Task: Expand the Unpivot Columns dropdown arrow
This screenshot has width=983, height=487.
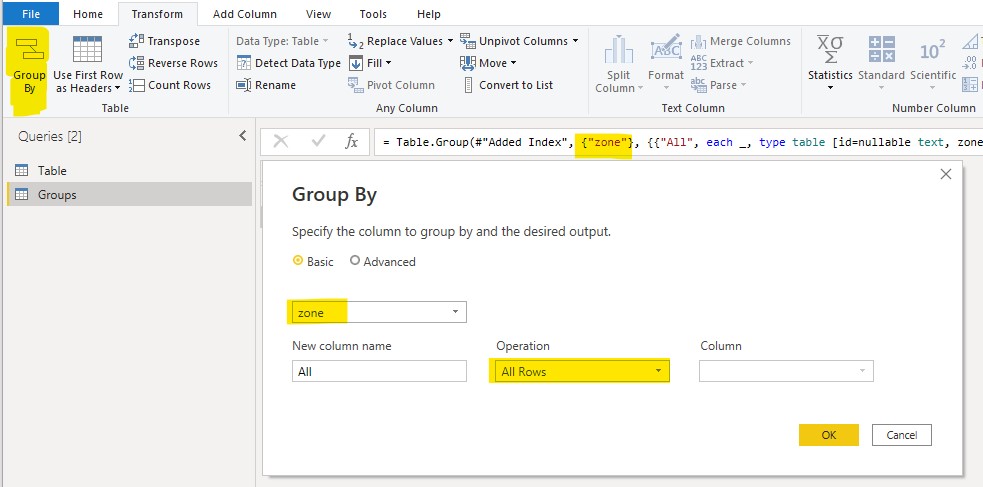Action: coord(574,41)
